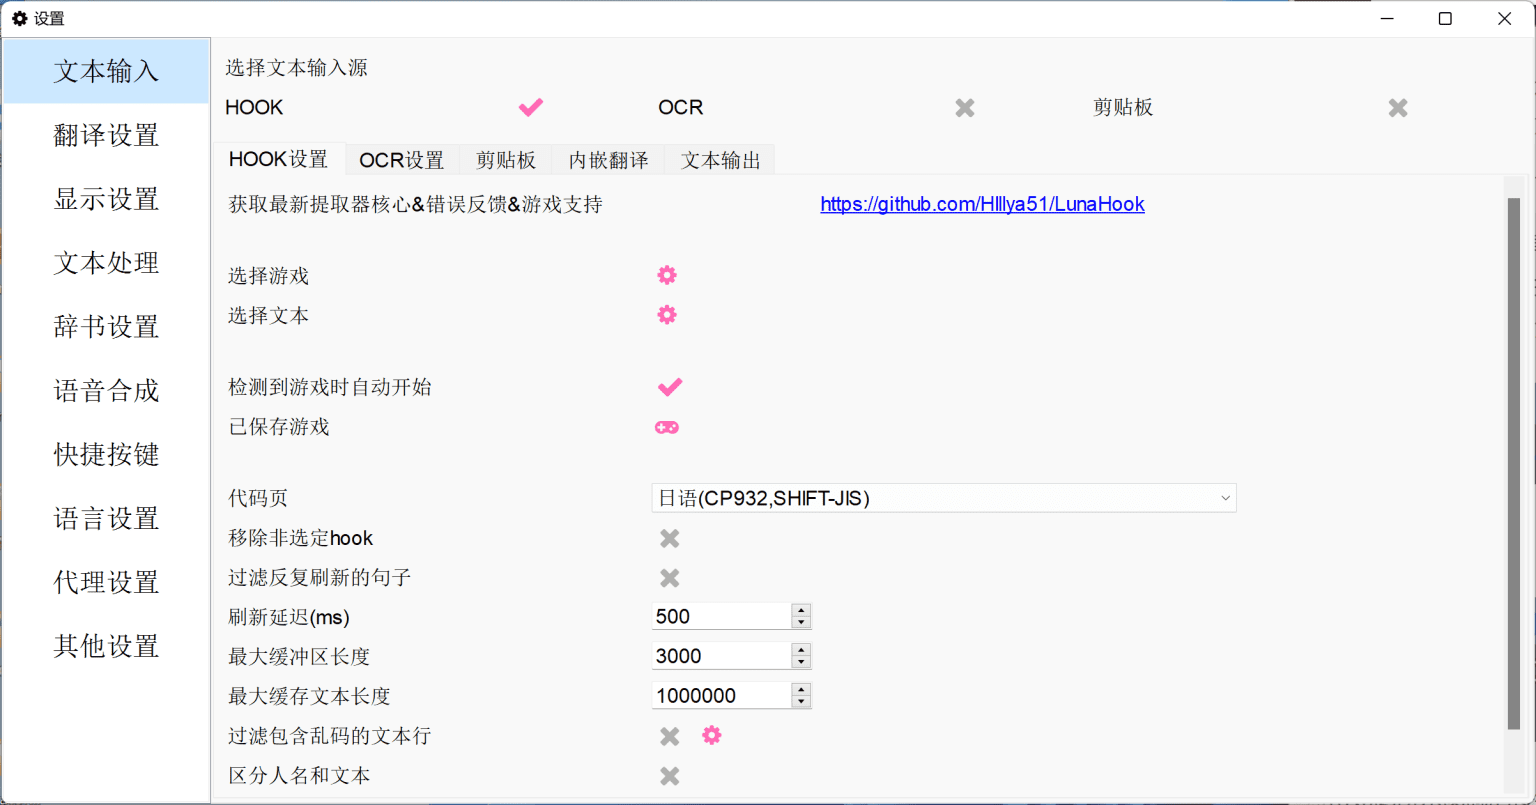Open the 内嵌翻译 tab
Screen dimensions: 1536x805
click(608, 160)
